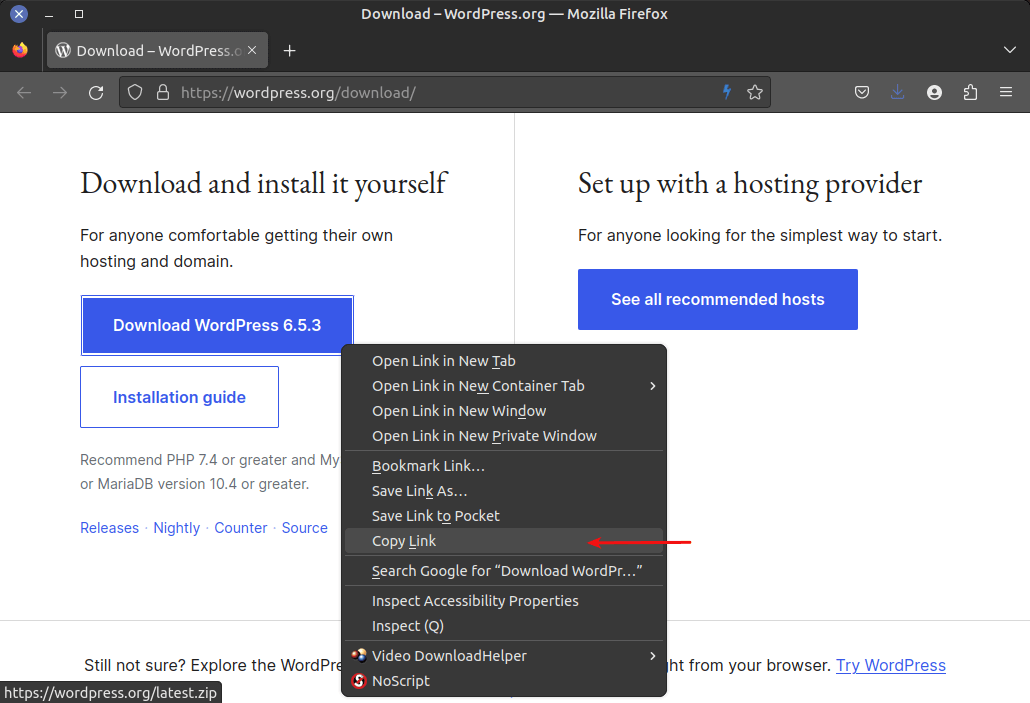
Task: Select NoScript in the context menu
Action: [x=400, y=681]
